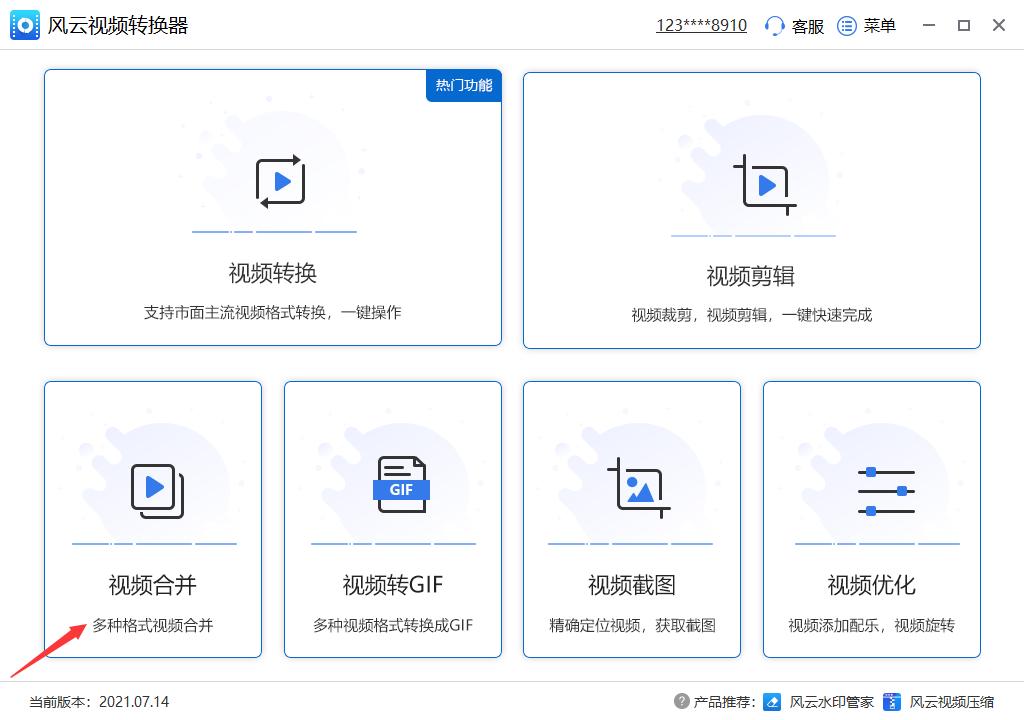Open the 视频转换 video conversion tool
Viewport: 1024px width, 720px height.
pyautogui.click(x=272, y=208)
